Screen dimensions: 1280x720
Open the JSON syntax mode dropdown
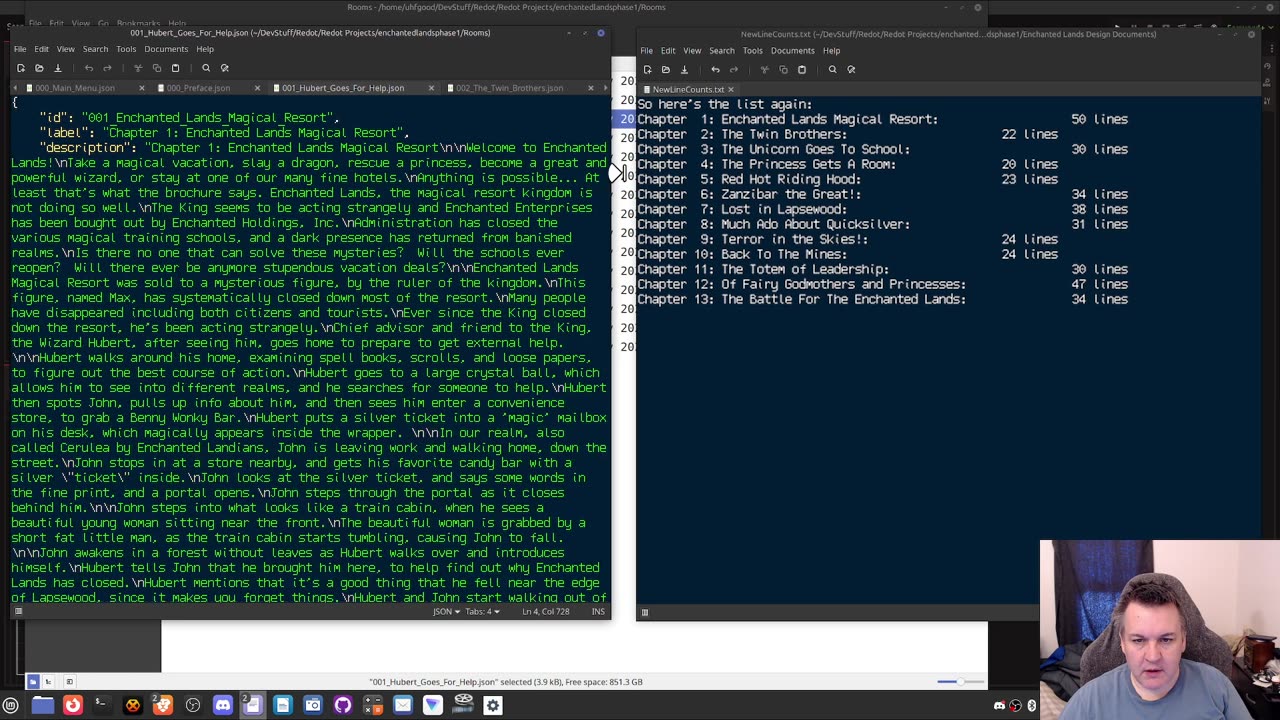[x=446, y=611]
